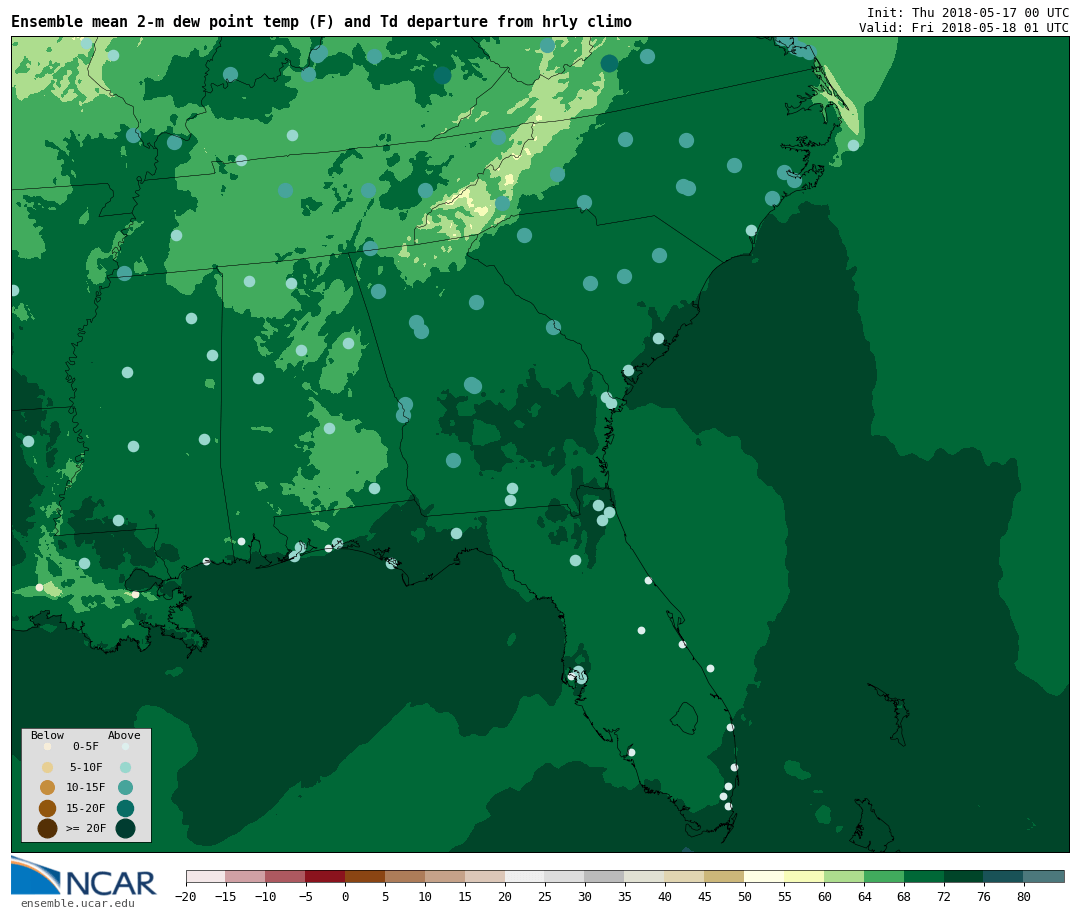Click the Below 10-15F orange-brown legend circle
1080x915 pixels.
click(x=48, y=788)
